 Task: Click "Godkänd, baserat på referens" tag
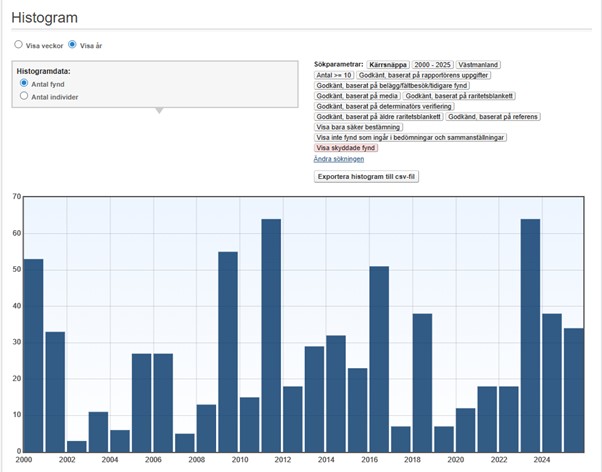pos(493,117)
